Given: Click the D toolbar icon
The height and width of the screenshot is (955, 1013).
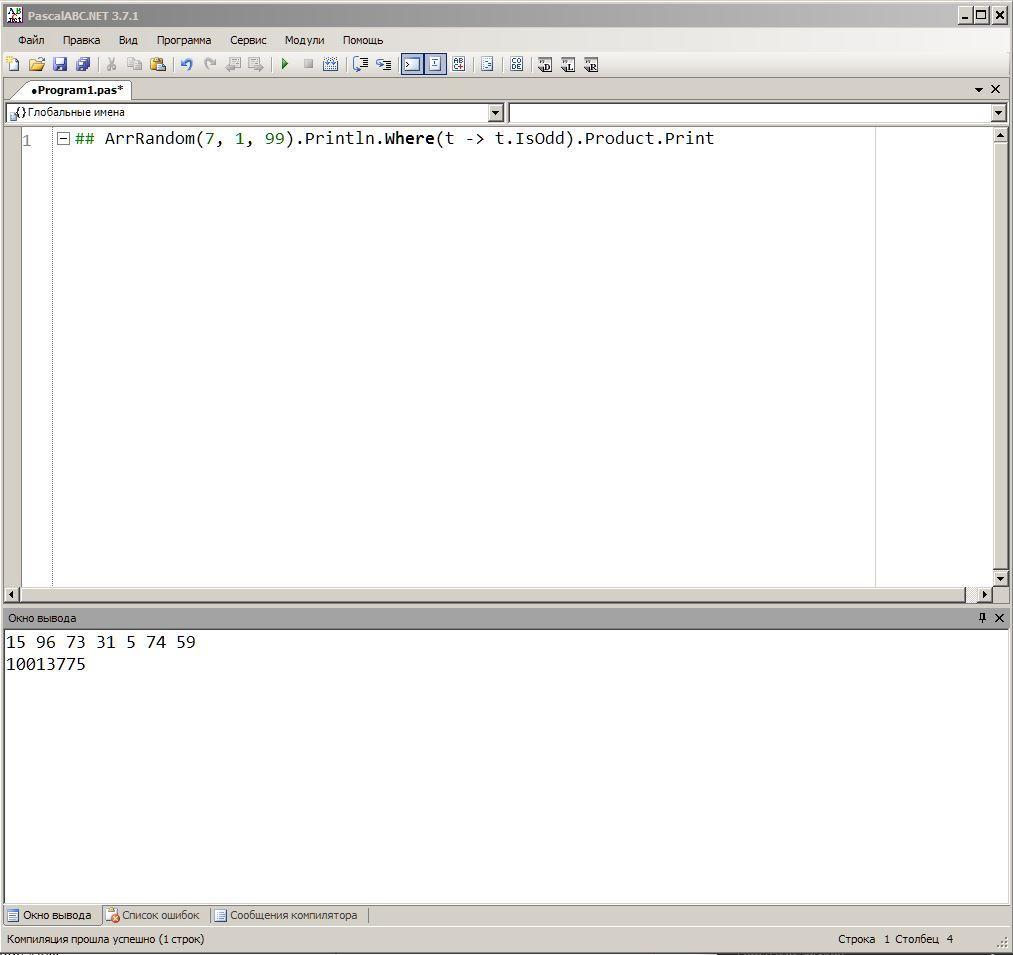Looking at the screenshot, I should pos(545,65).
